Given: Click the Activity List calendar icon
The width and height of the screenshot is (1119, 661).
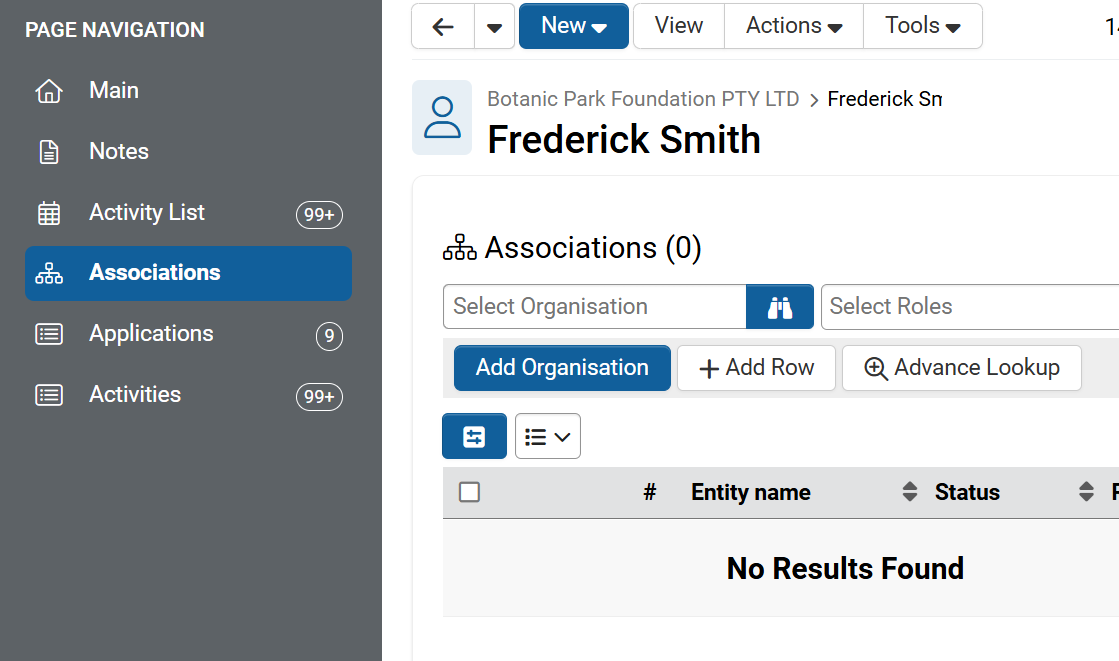Looking at the screenshot, I should pyautogui.click(x=49, y=213).
